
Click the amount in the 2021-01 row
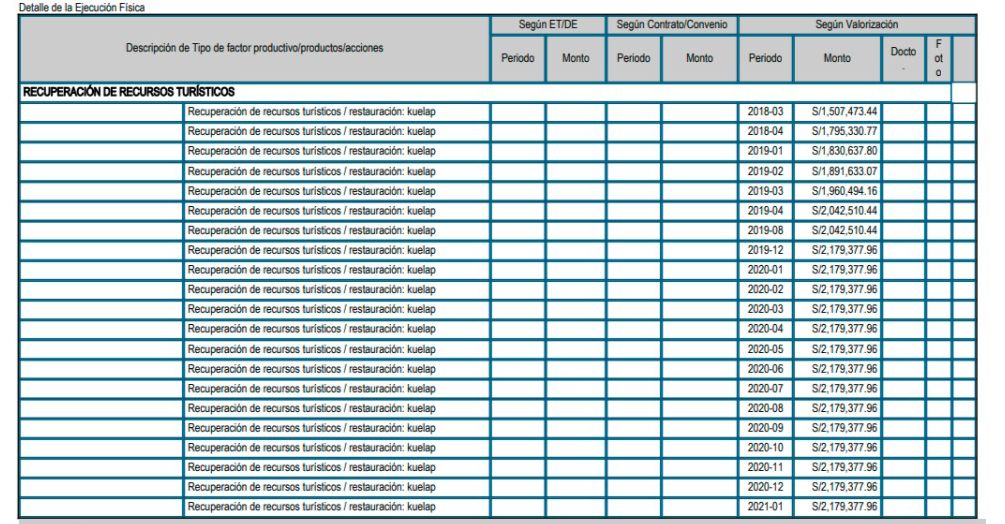pyautogui.click(x=837, y=506)
